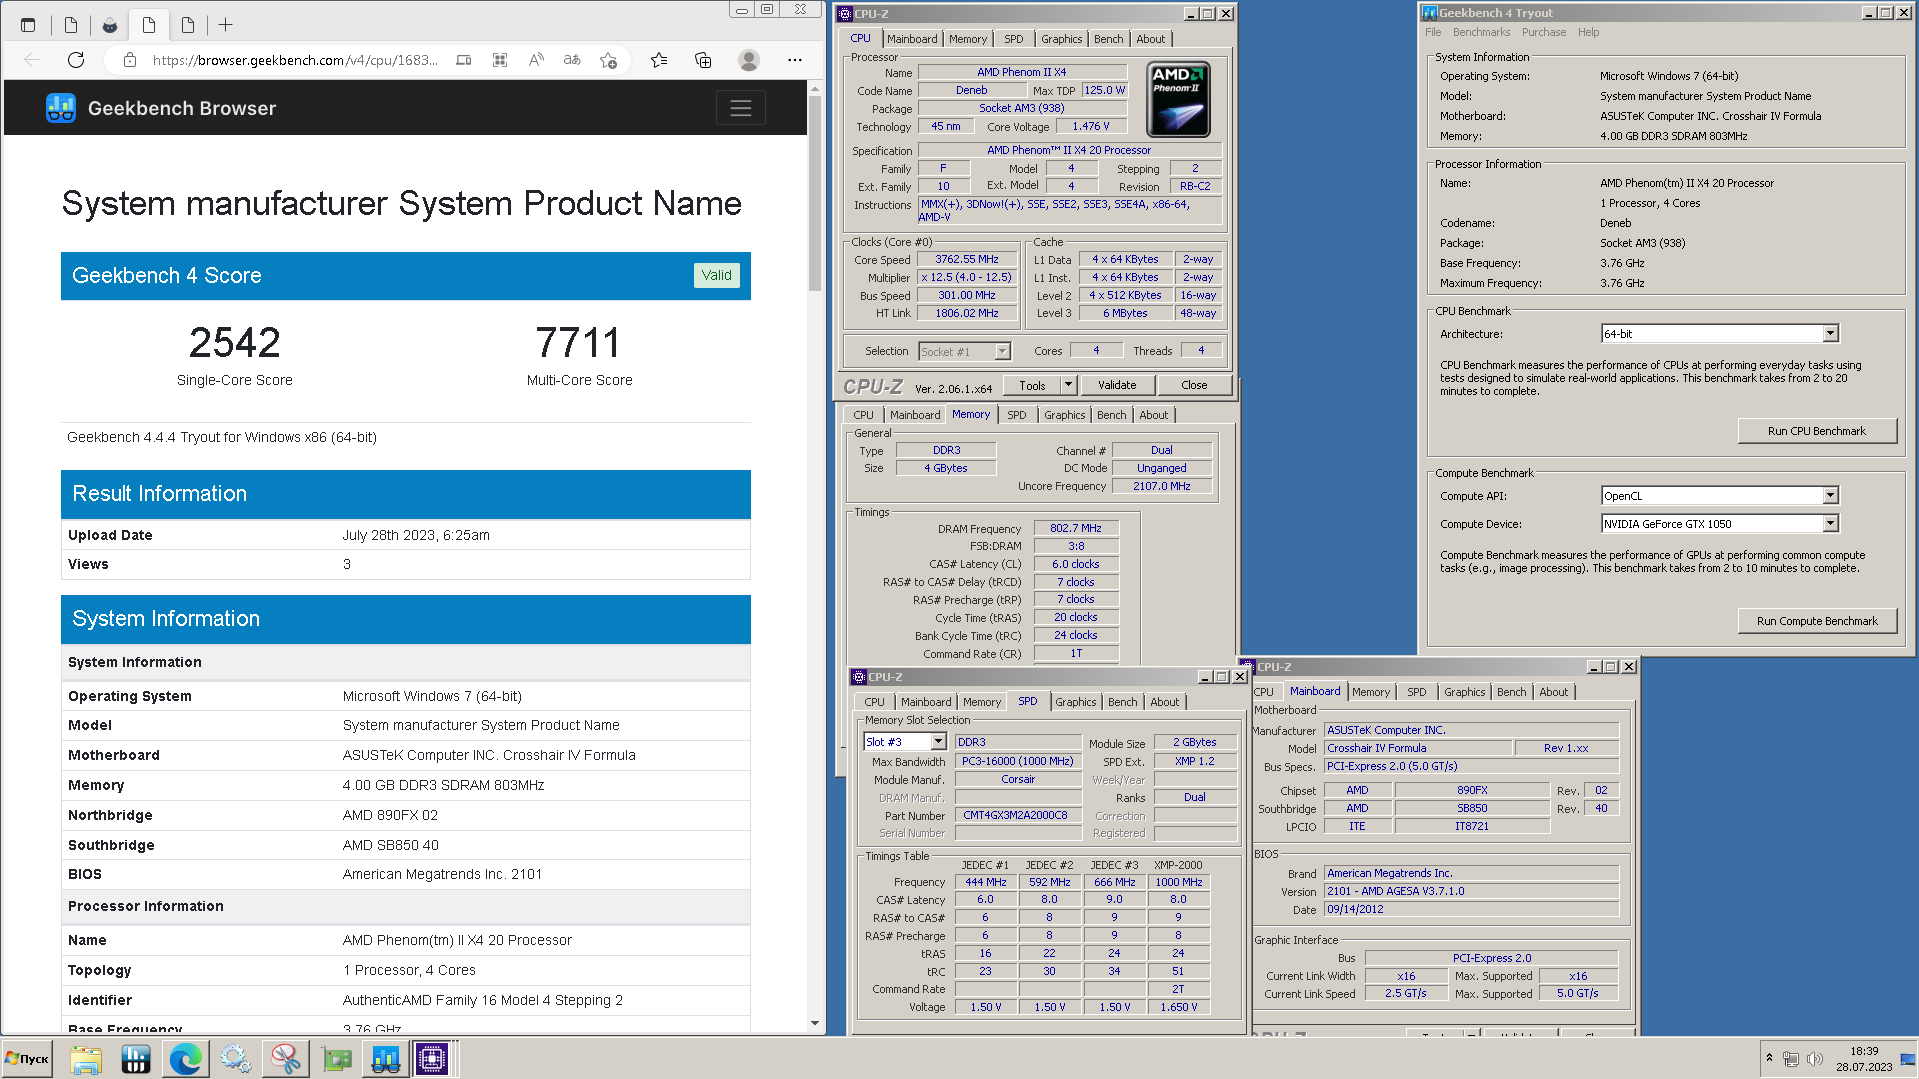
Task: Switch to the browser tab with cat-face favicon
Action: coord(110,25)
